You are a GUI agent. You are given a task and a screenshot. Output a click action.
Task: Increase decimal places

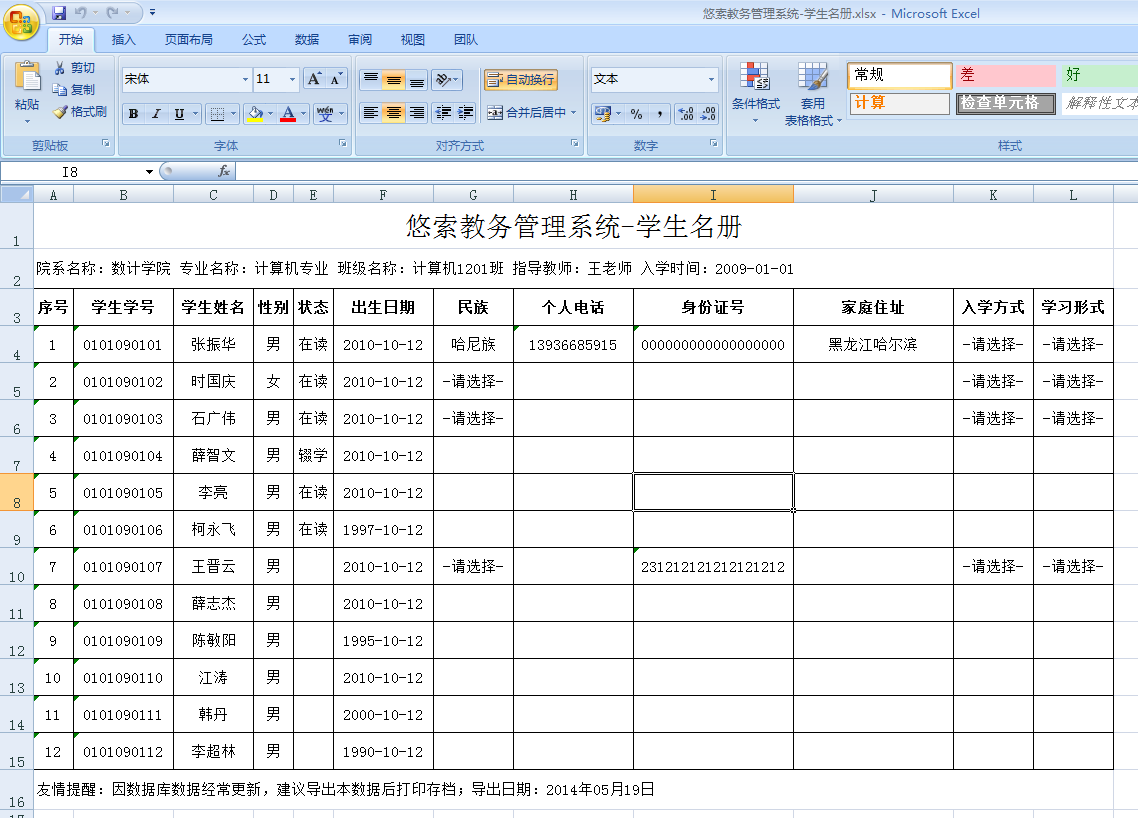pos(685,113)
